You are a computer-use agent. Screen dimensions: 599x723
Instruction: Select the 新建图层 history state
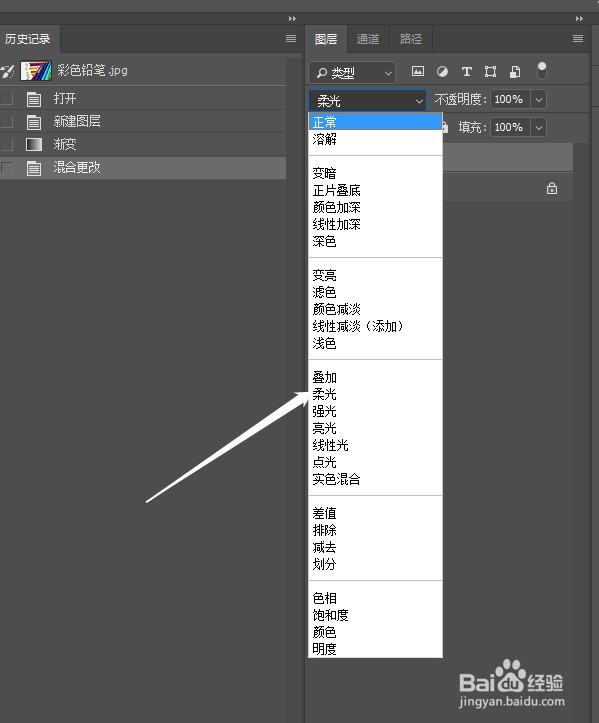coord(143,121)
